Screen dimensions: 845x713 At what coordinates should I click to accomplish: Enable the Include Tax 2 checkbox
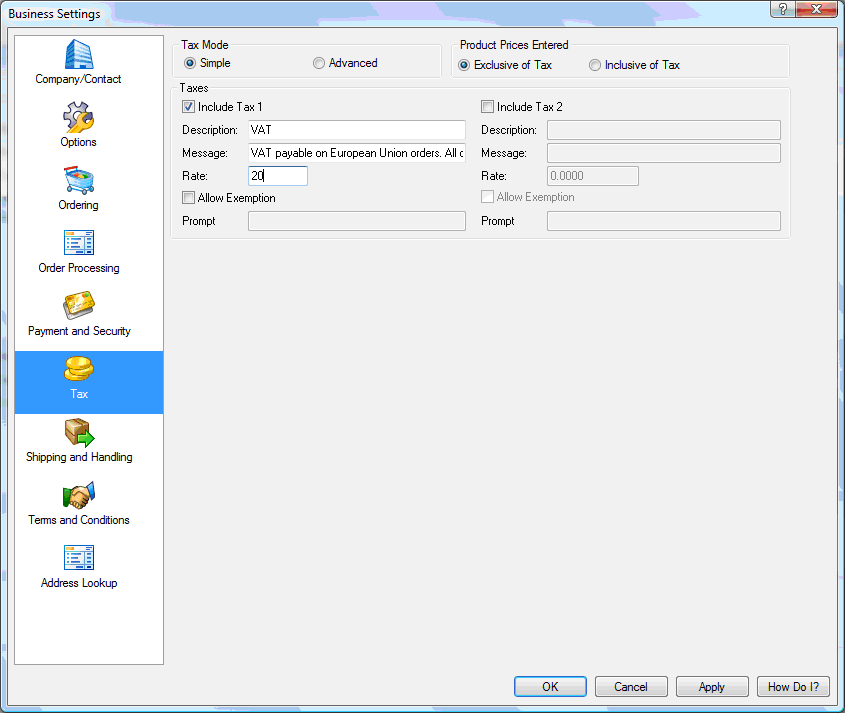click(488, 107)
